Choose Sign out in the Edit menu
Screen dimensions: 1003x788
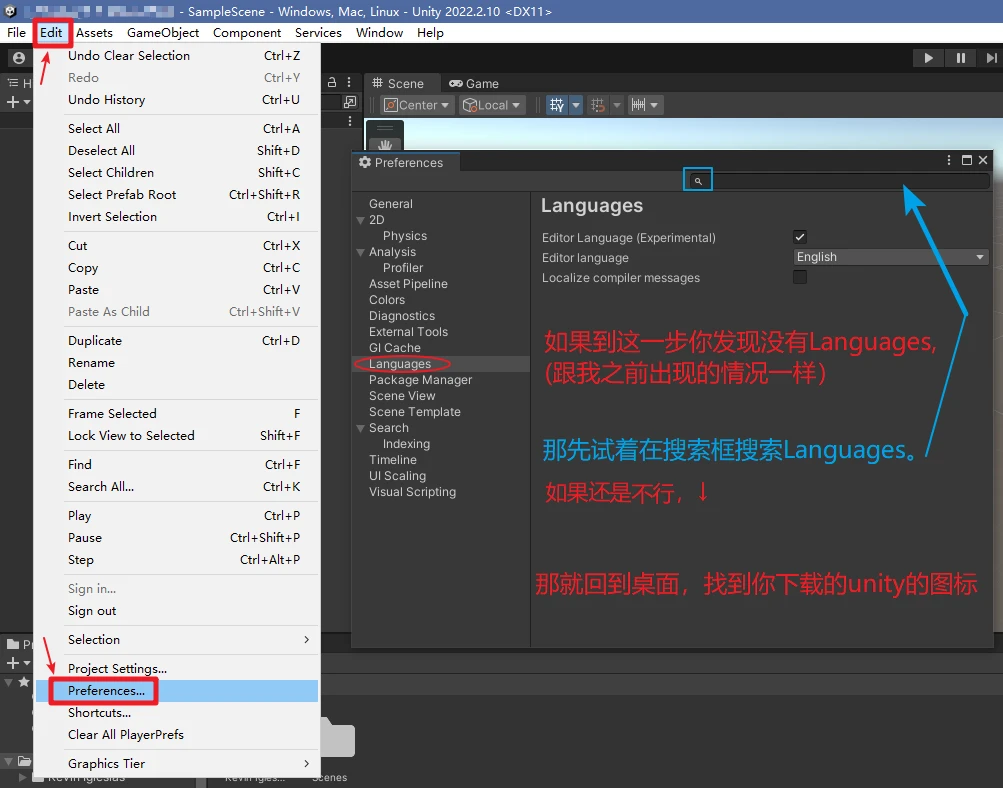177,611
